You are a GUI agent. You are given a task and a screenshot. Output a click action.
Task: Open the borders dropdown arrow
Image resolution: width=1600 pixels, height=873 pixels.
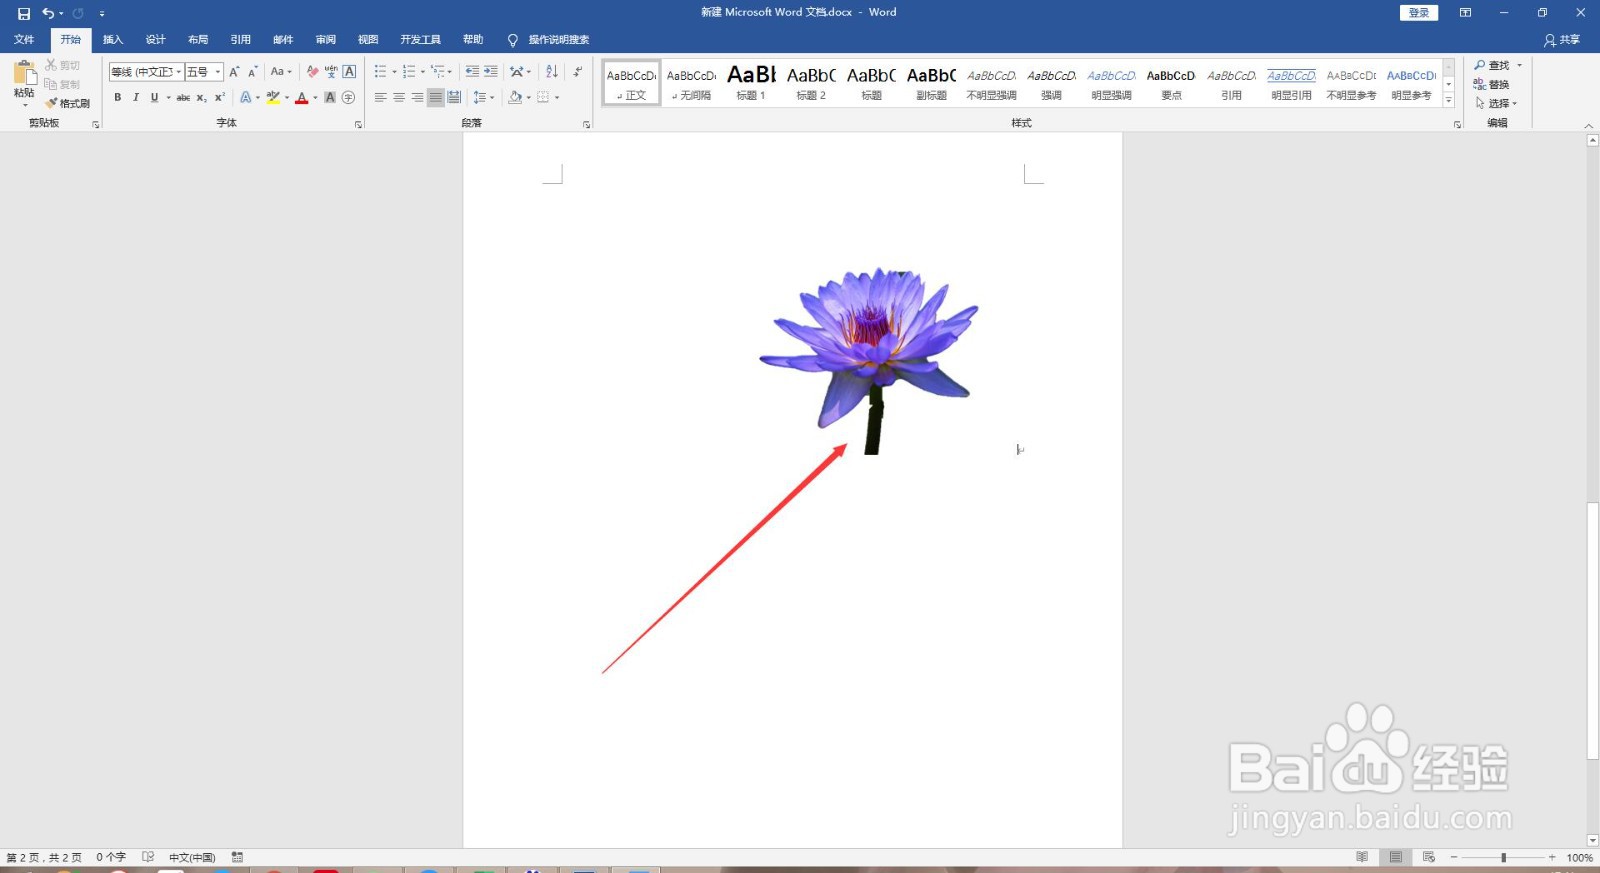(557, 98)
